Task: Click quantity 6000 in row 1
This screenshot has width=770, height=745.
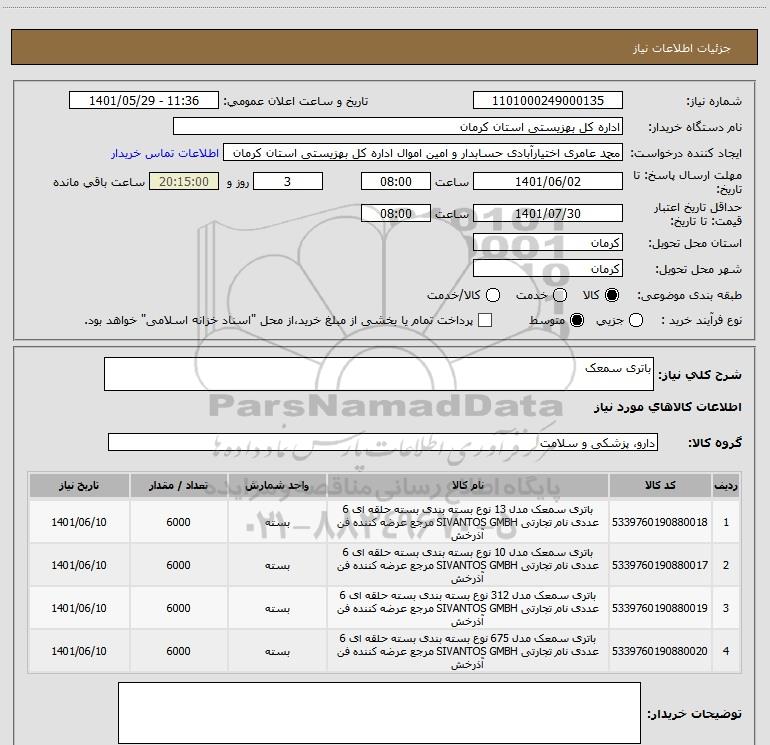Action: (x=178, y=522)
